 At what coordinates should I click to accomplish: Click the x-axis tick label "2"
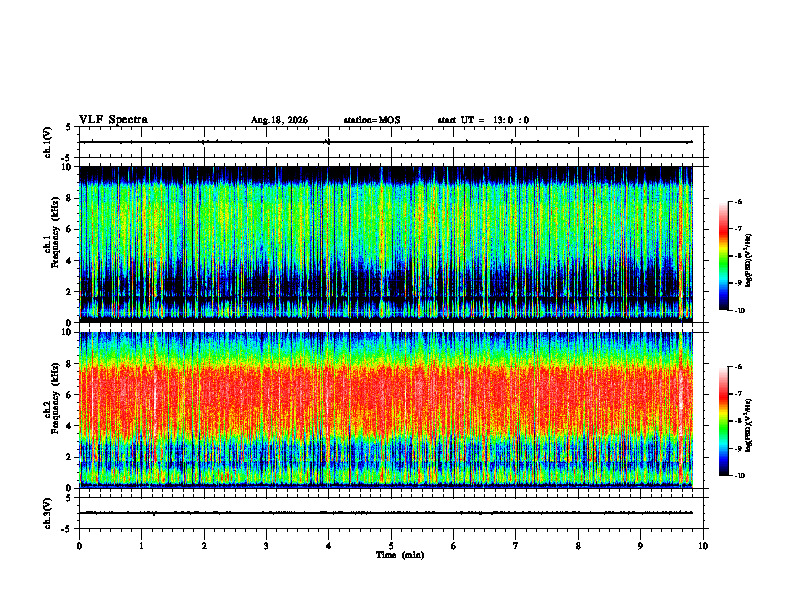(204, 546)
